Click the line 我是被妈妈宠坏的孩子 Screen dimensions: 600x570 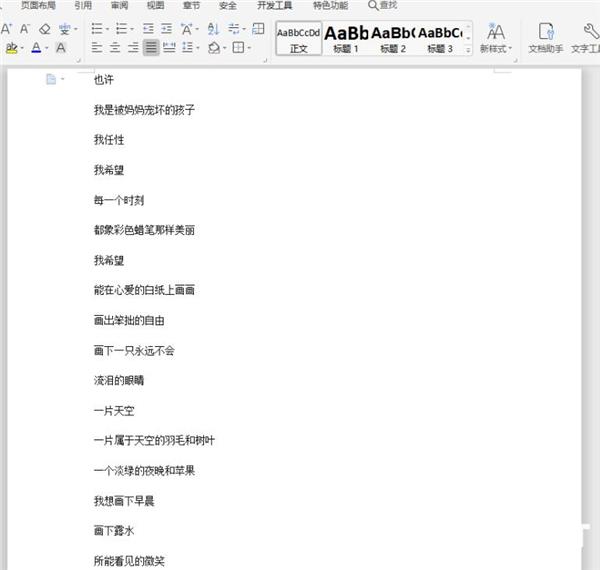(x=144, y=110)
